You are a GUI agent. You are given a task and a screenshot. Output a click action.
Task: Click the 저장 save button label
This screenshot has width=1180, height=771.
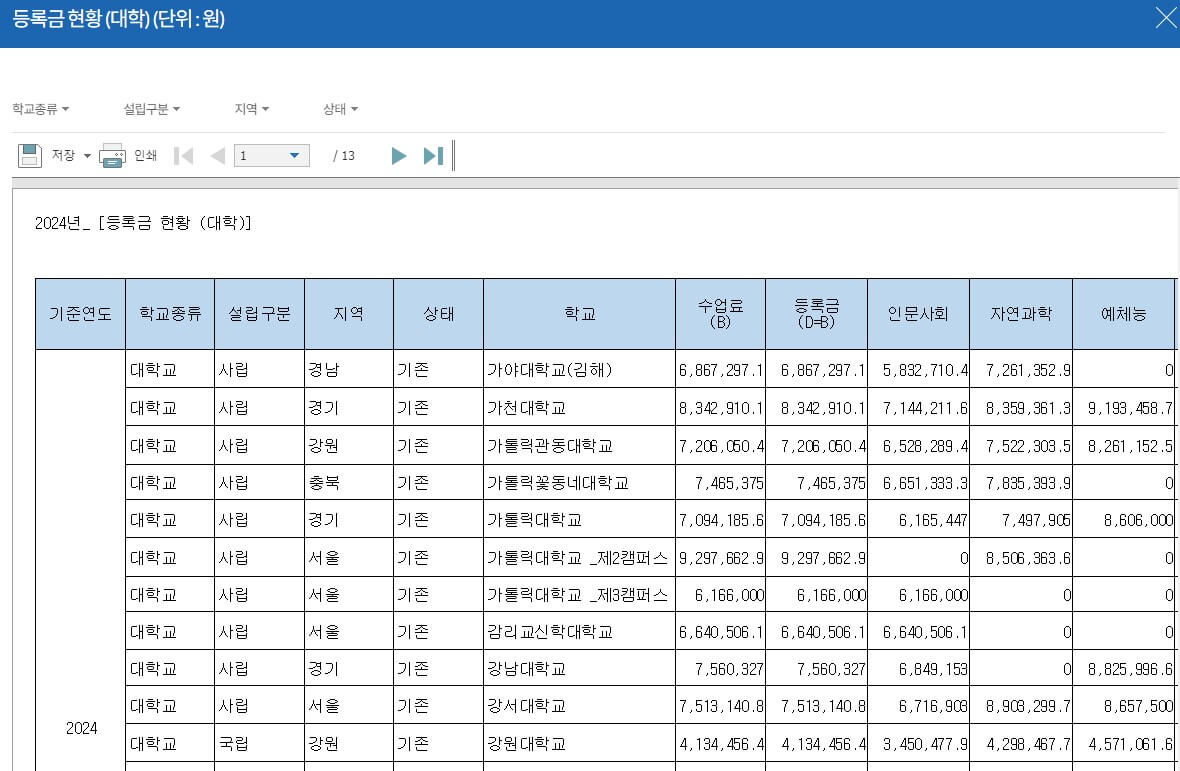click(62, 155)
